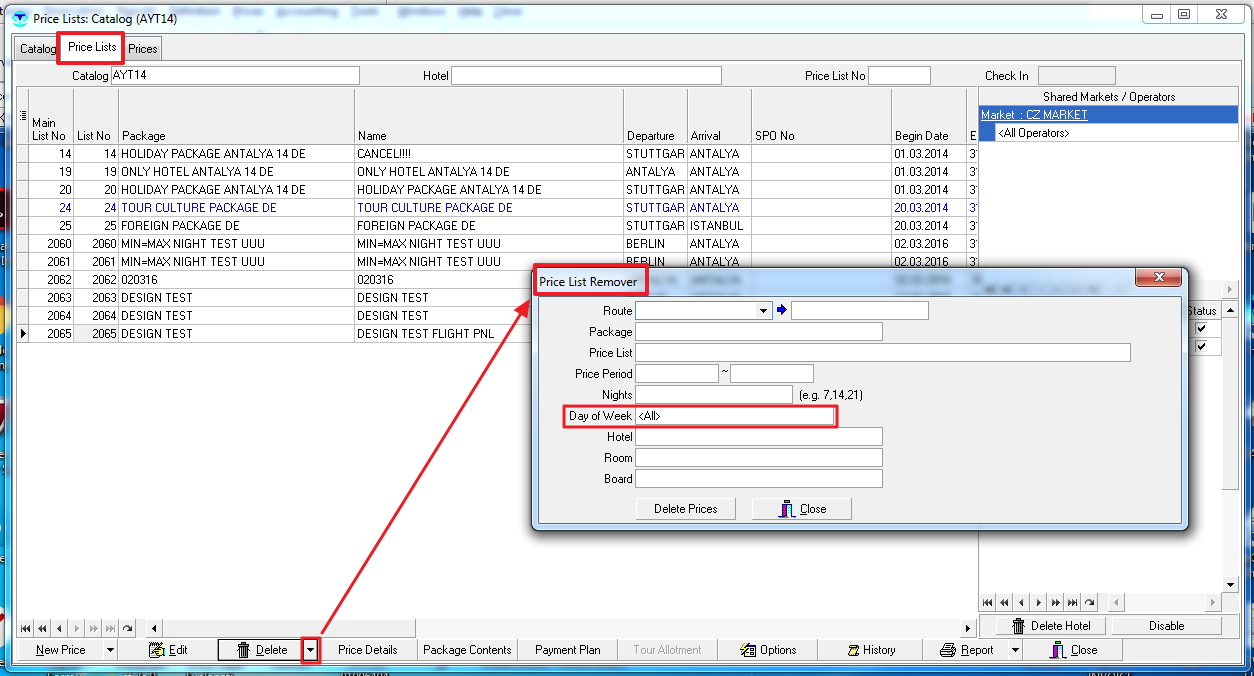Viewport: 1254px width, 676px height.
Task: Switch to the Prices tab
Action: tap(142, 49)
